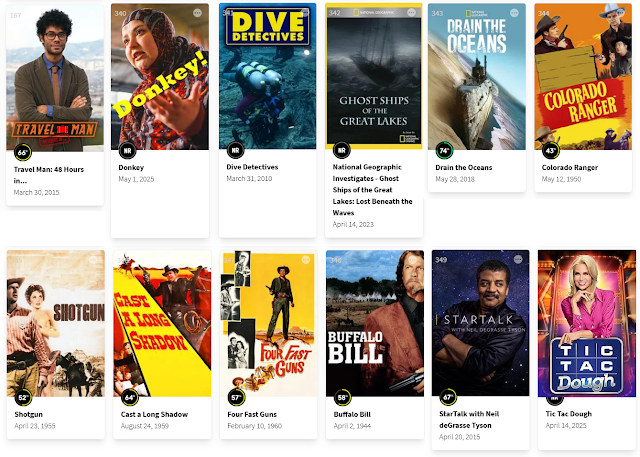
Task: Open the Dive Detectives poster image
Action: (268, 76)
